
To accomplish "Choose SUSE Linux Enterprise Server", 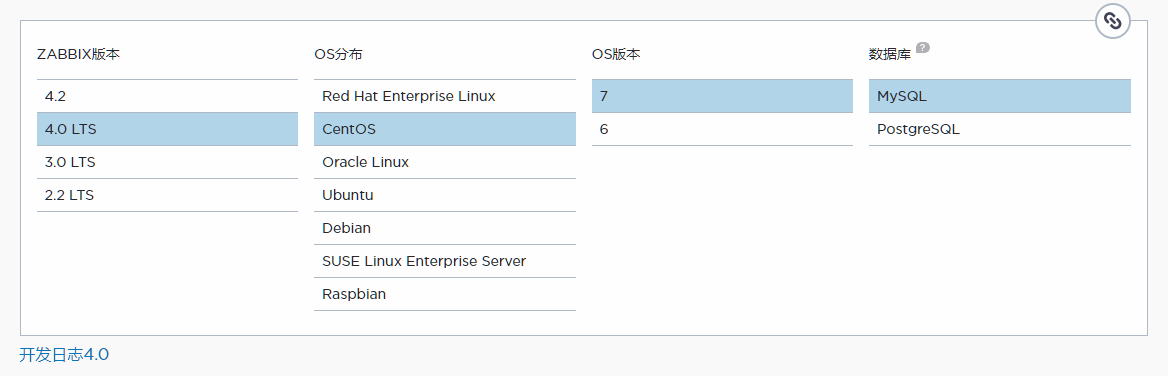I will (x=445, y=261).
